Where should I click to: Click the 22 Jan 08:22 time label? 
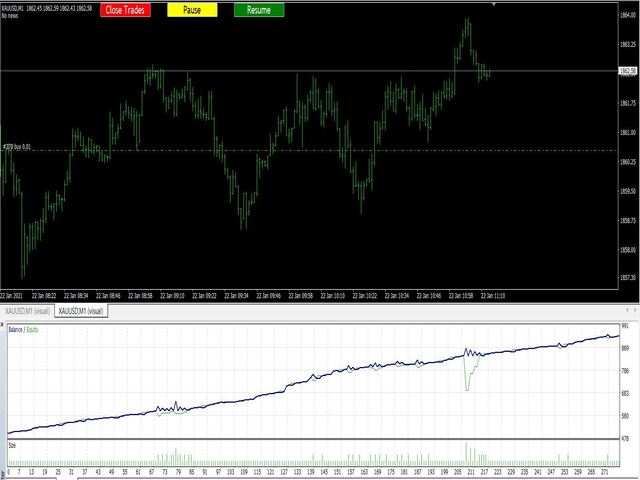tap(44, 296)
